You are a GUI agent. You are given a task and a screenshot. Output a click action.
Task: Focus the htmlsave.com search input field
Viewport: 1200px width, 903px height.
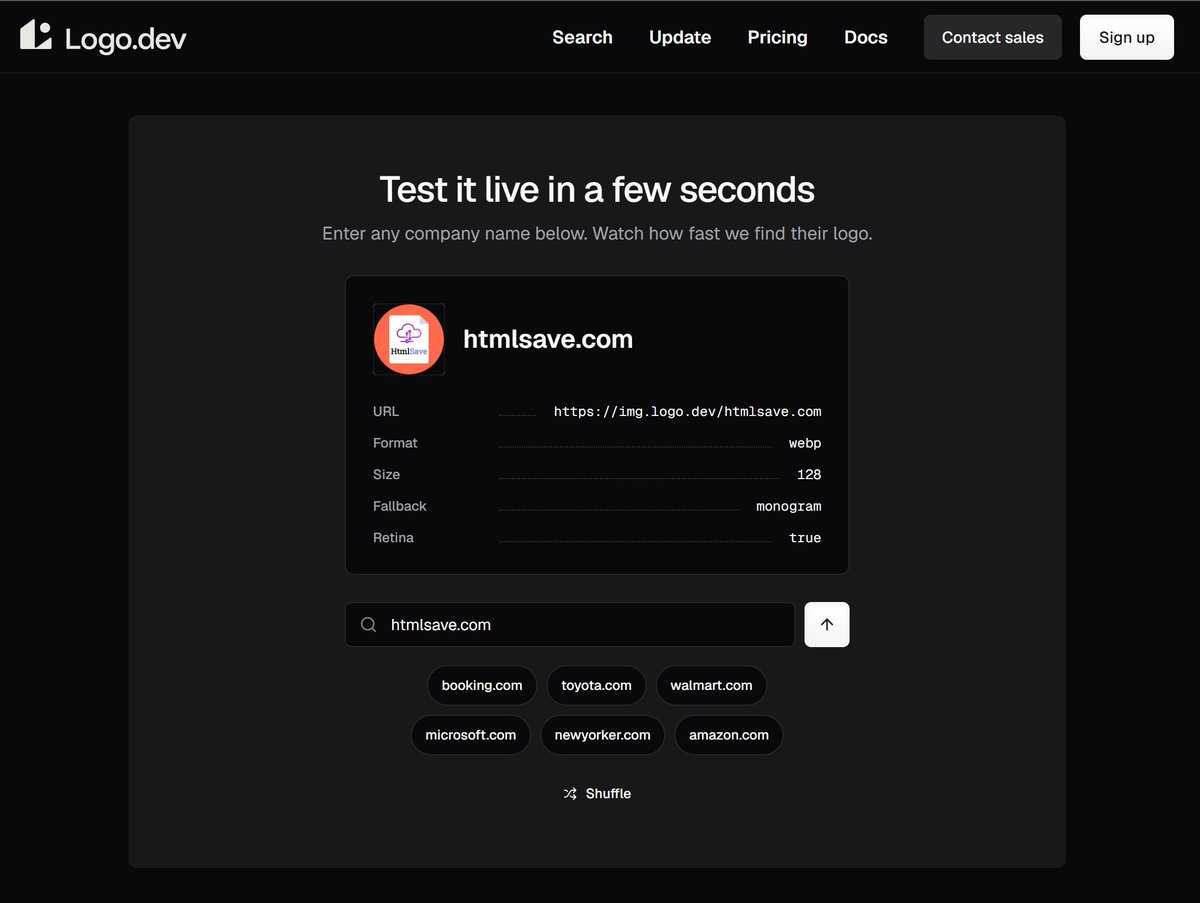click(570, 624)
